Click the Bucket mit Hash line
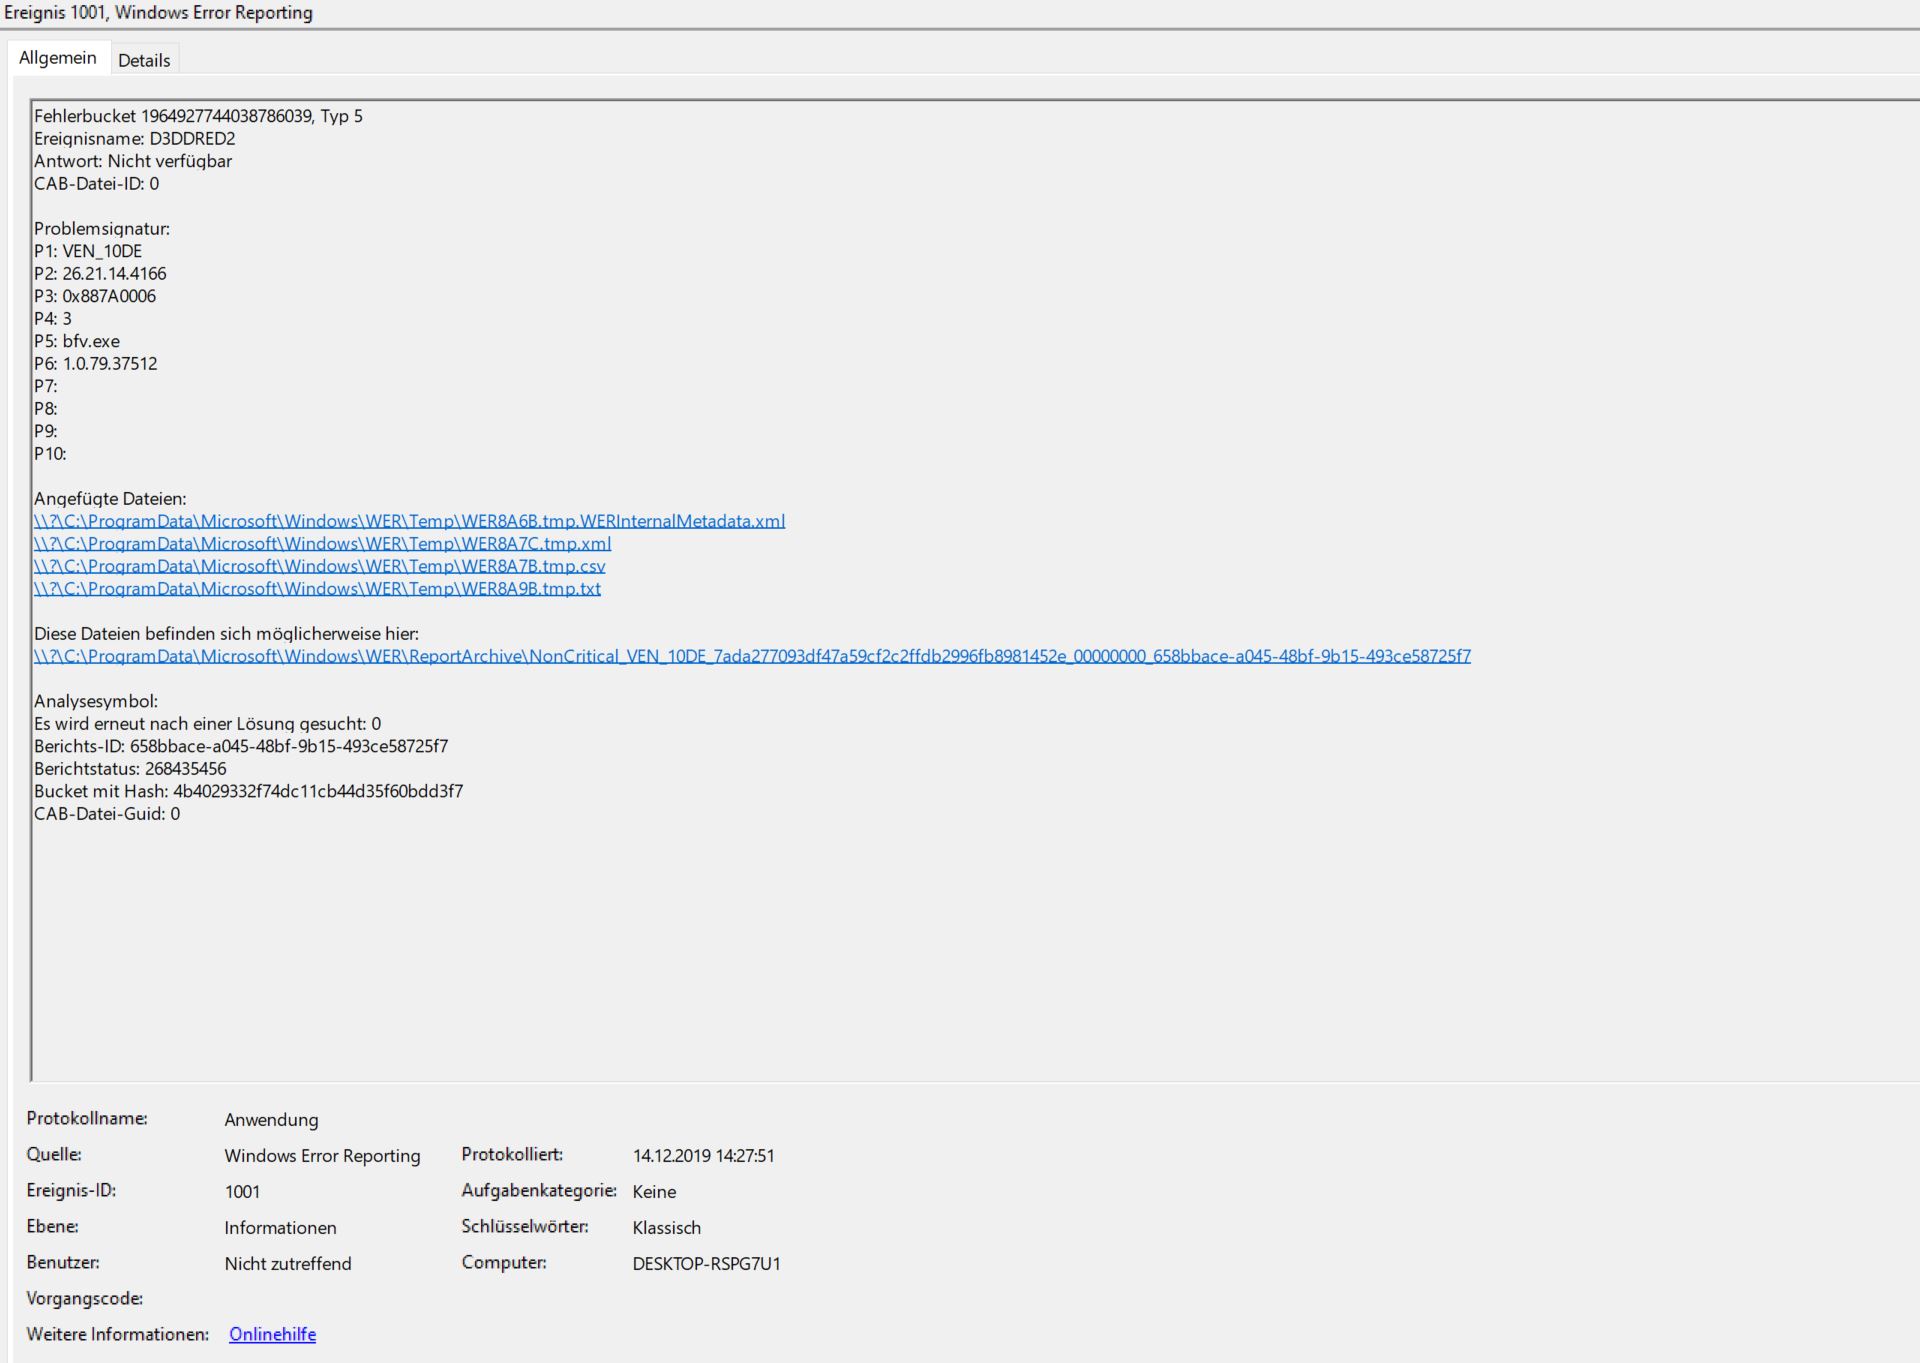The height and width of the screenshot is (1363, 1920). pos(248,791)
